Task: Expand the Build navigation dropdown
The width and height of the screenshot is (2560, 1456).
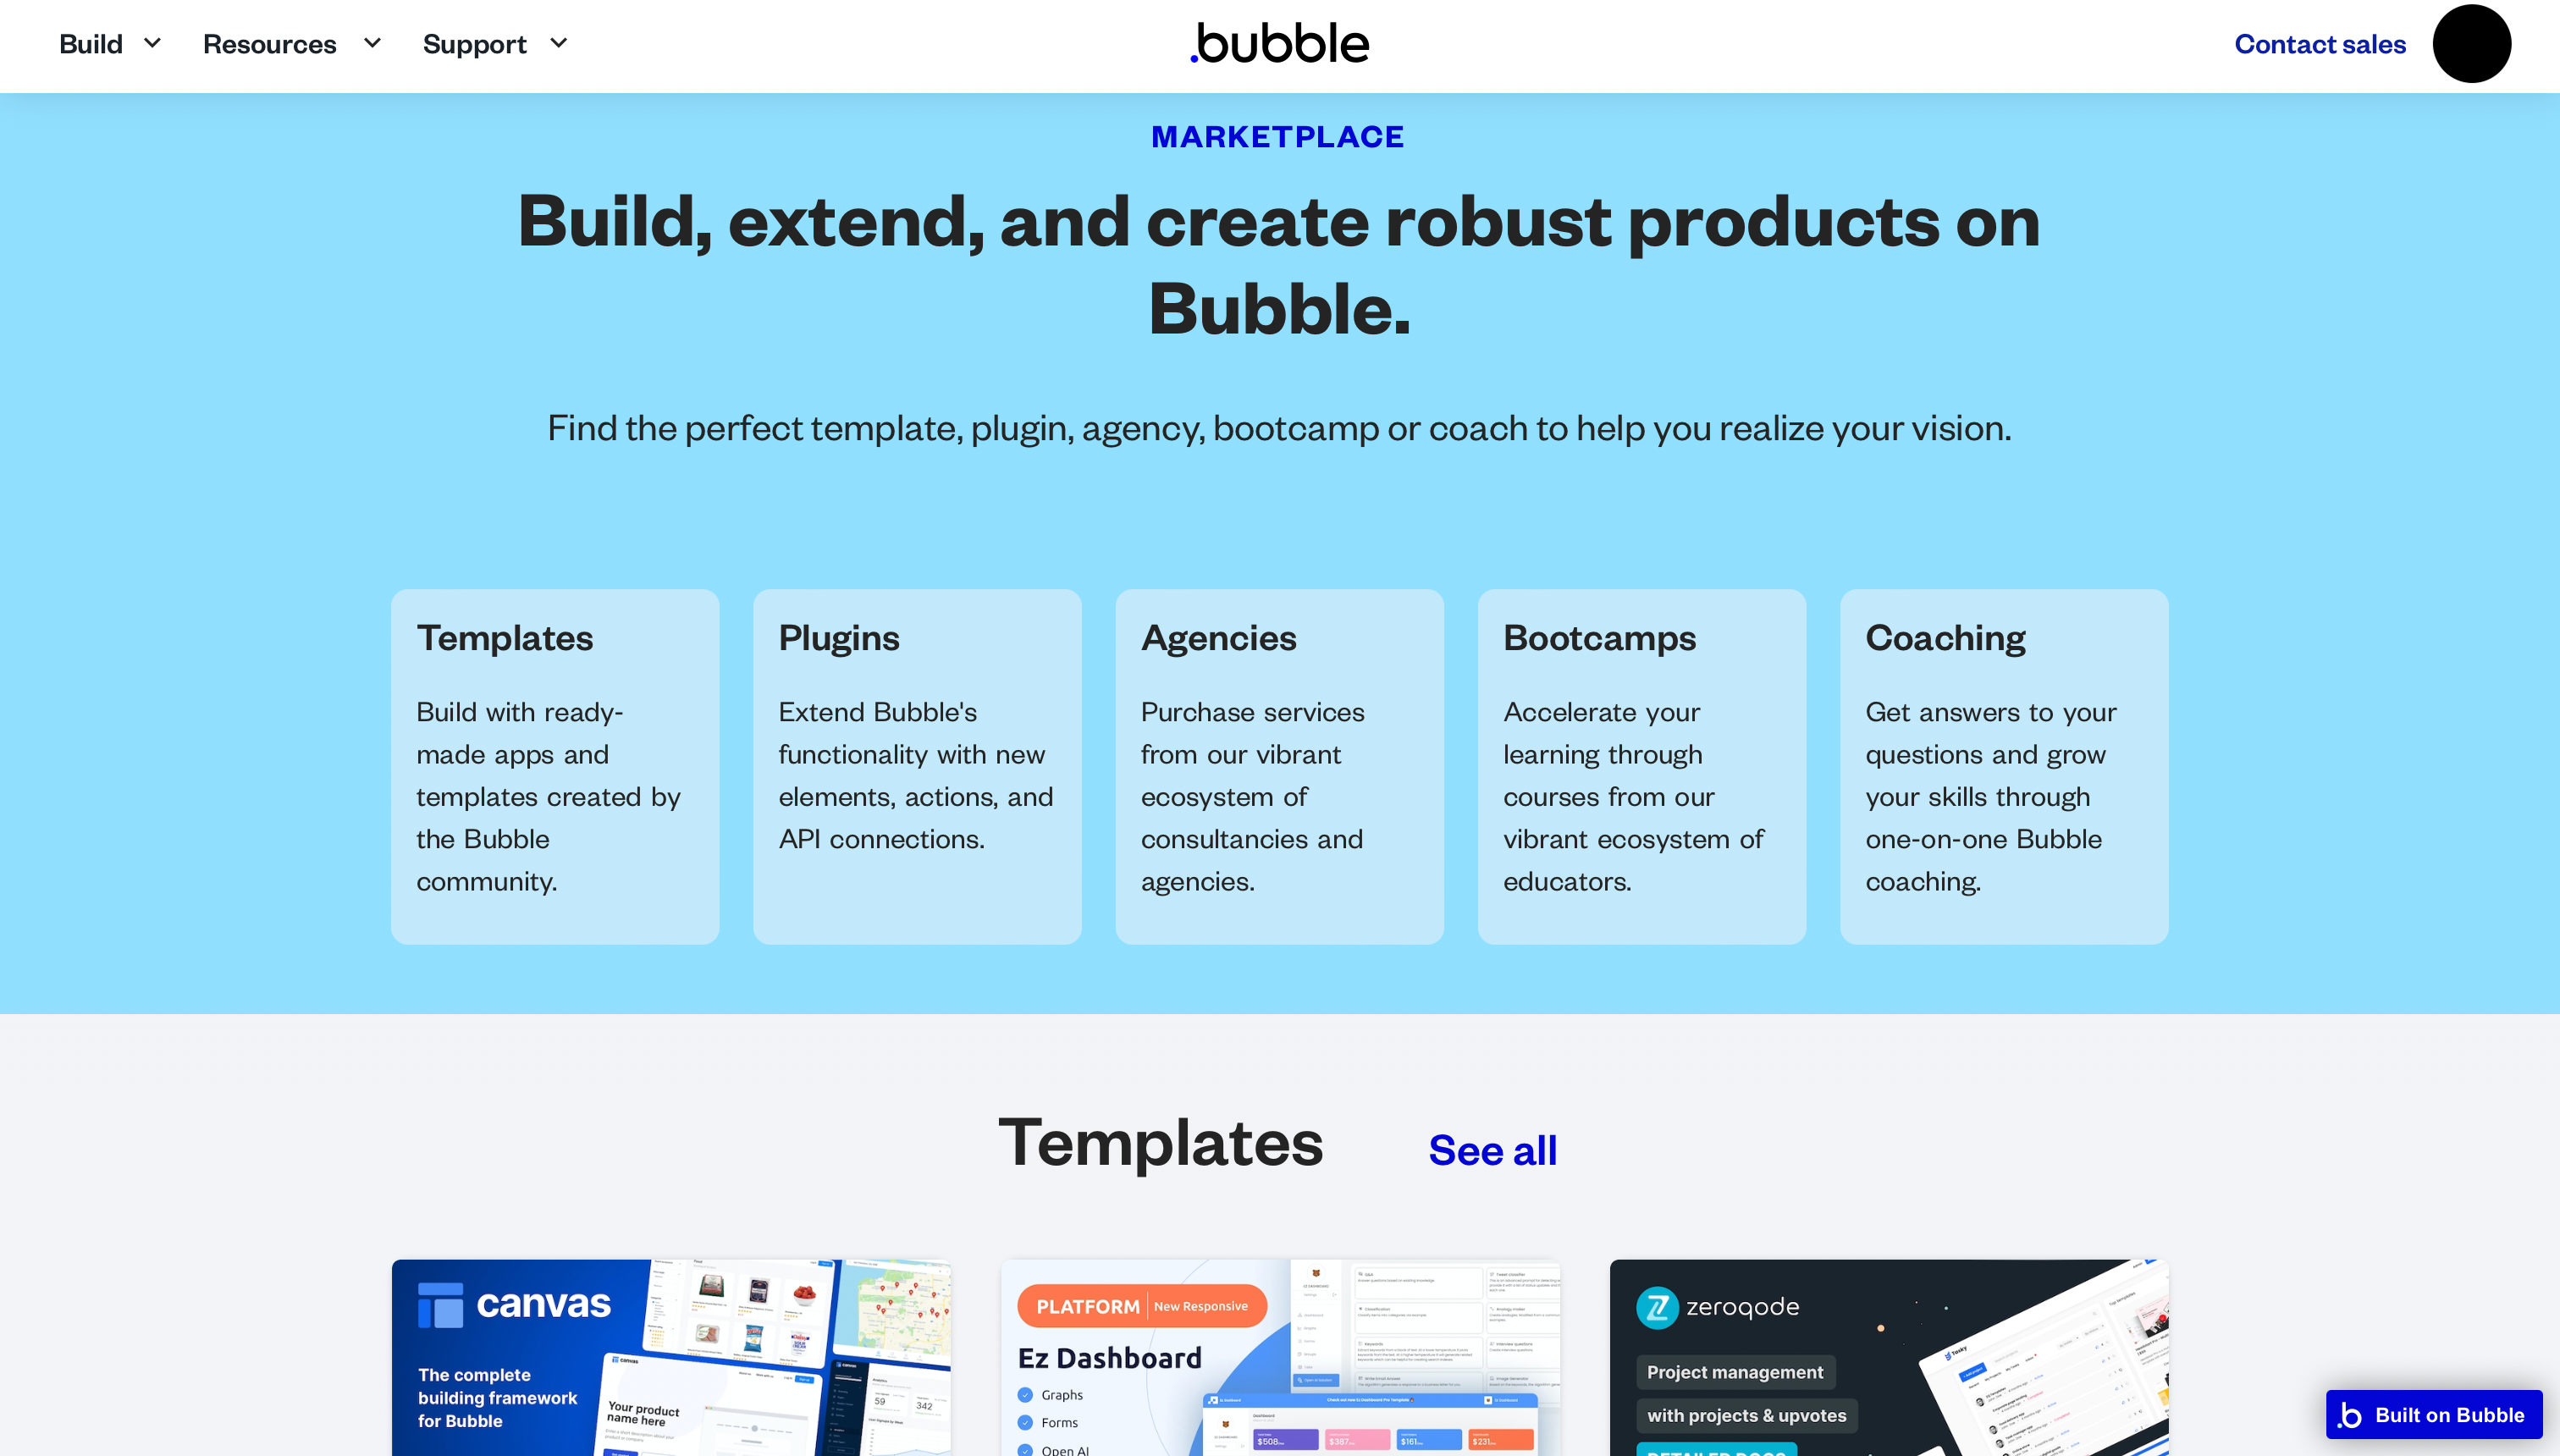Action: [x=109, y=44]
